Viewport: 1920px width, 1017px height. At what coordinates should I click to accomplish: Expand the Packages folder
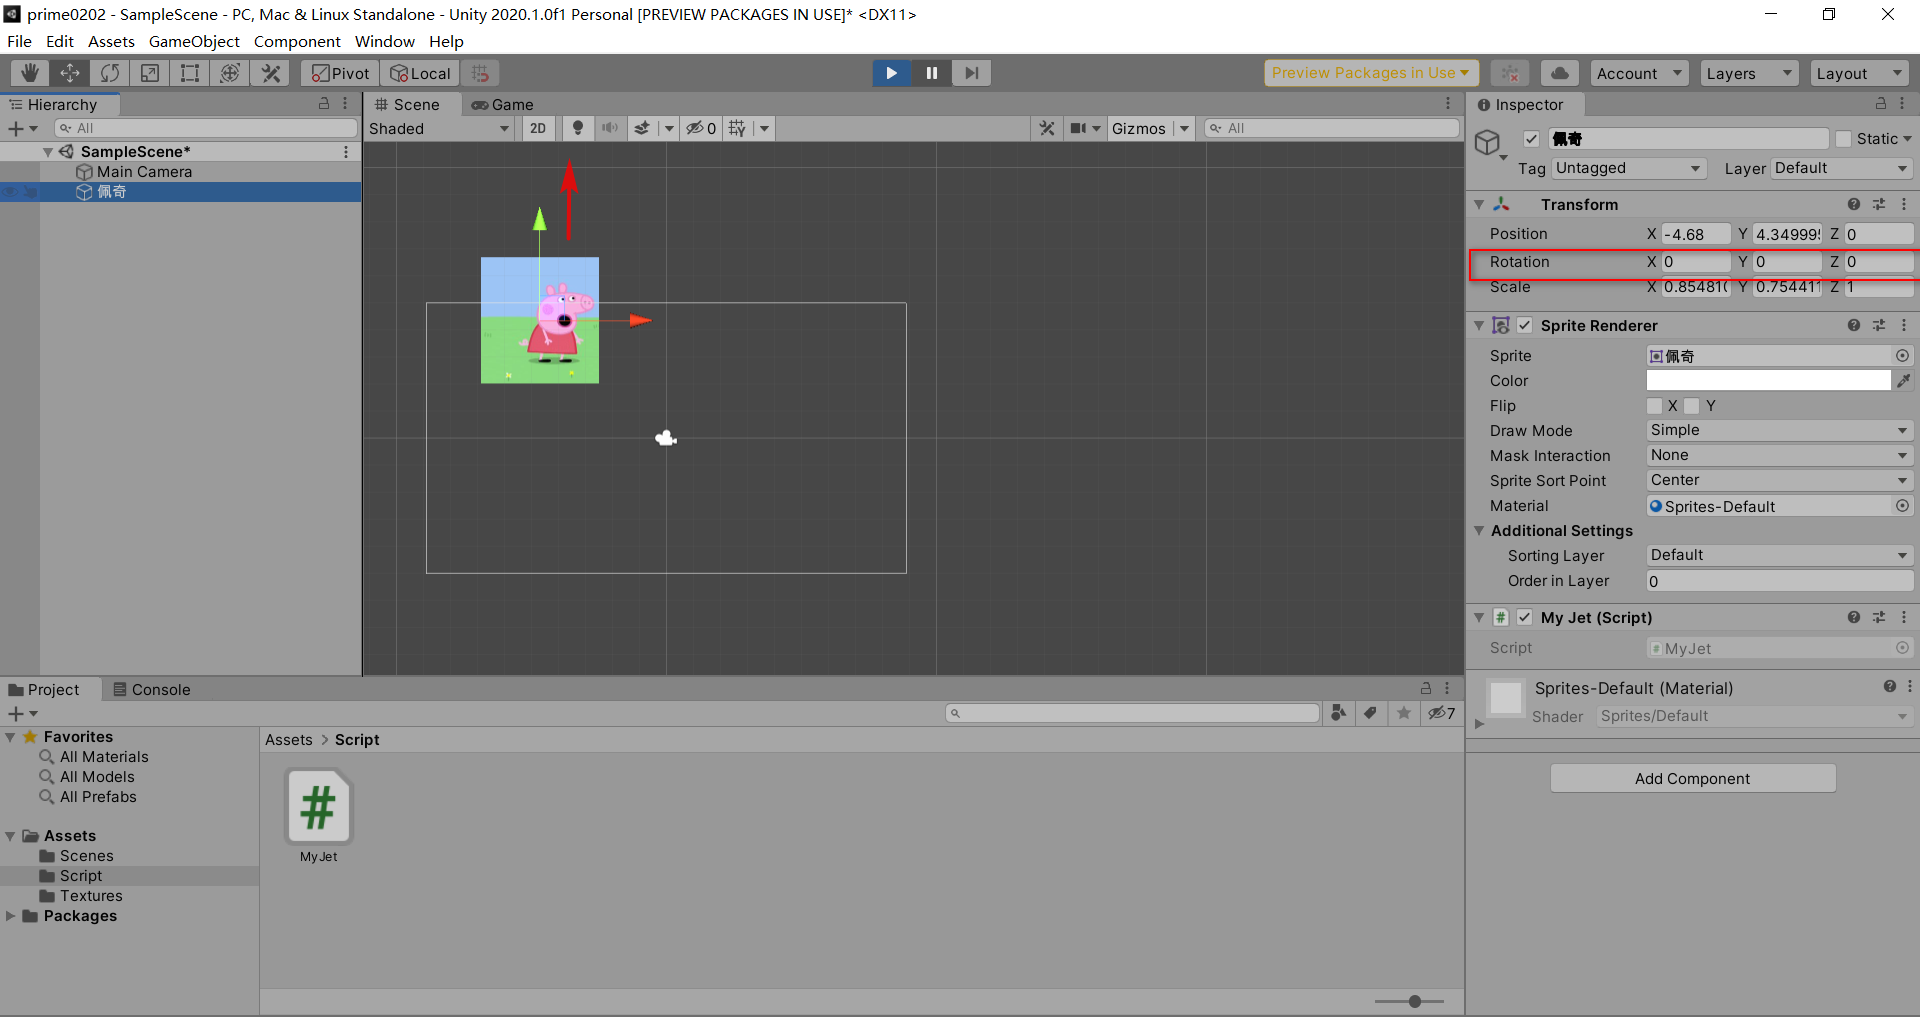[x=10, y=915]
